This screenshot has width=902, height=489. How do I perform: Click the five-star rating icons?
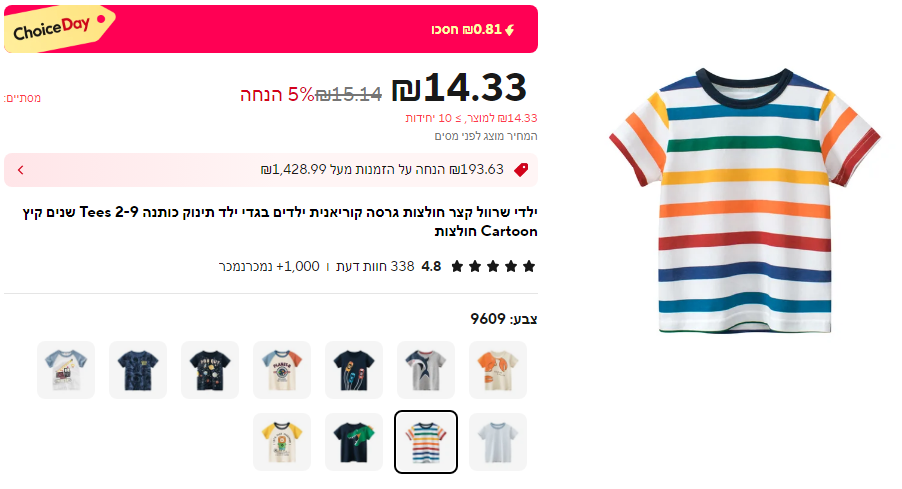click(x=493, y=267)
